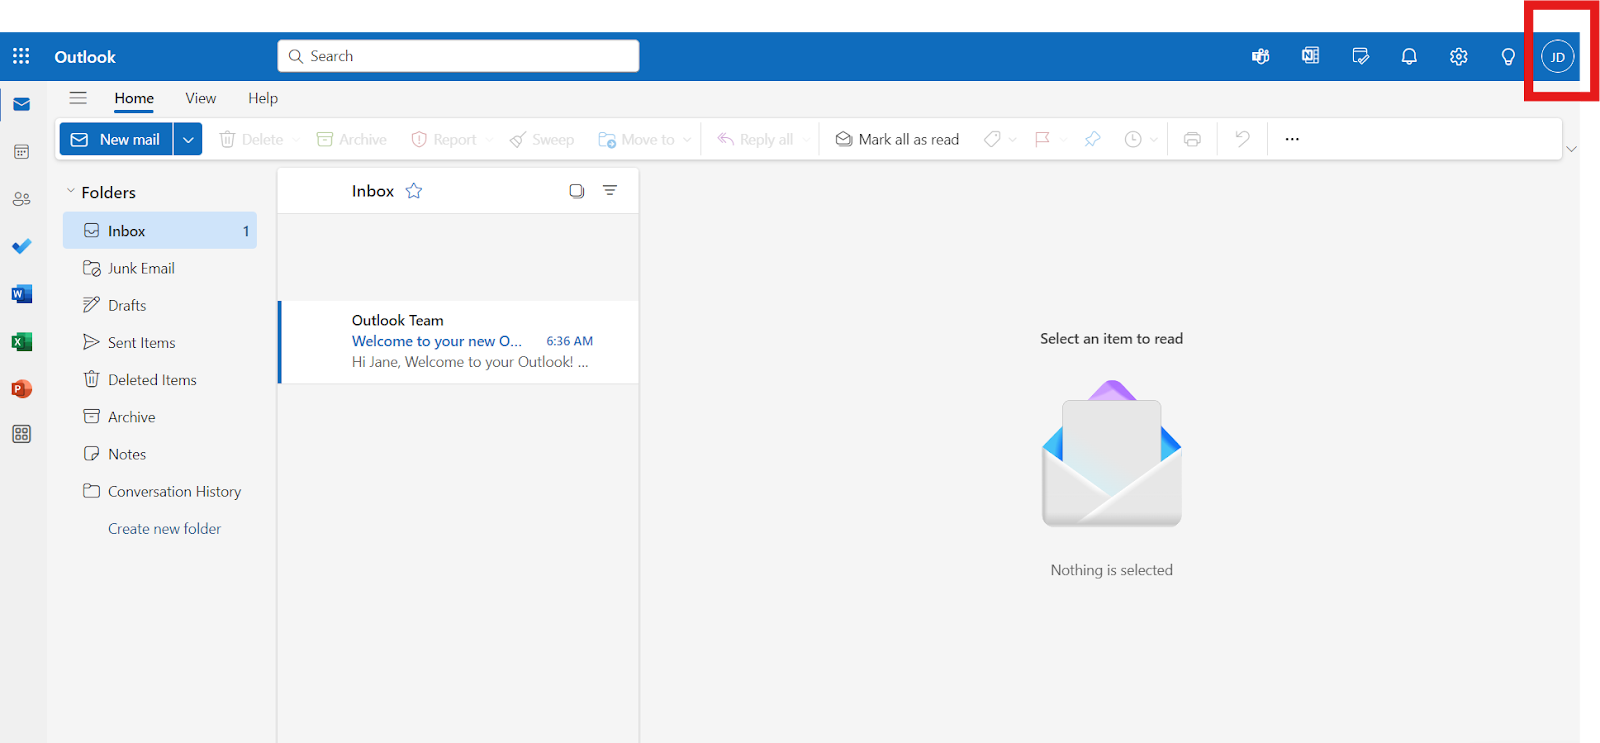Toggle select mode icon in Inbox header
Screen dimensions: 1600x743
point(577,191)
